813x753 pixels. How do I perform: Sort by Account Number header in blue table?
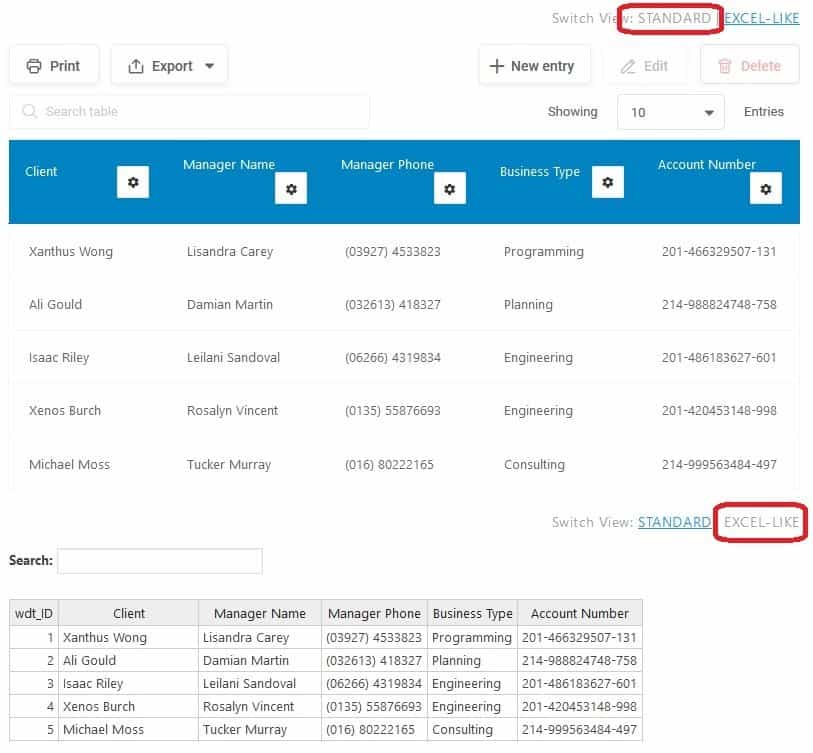pyautogui.click(x=707, y=164)
